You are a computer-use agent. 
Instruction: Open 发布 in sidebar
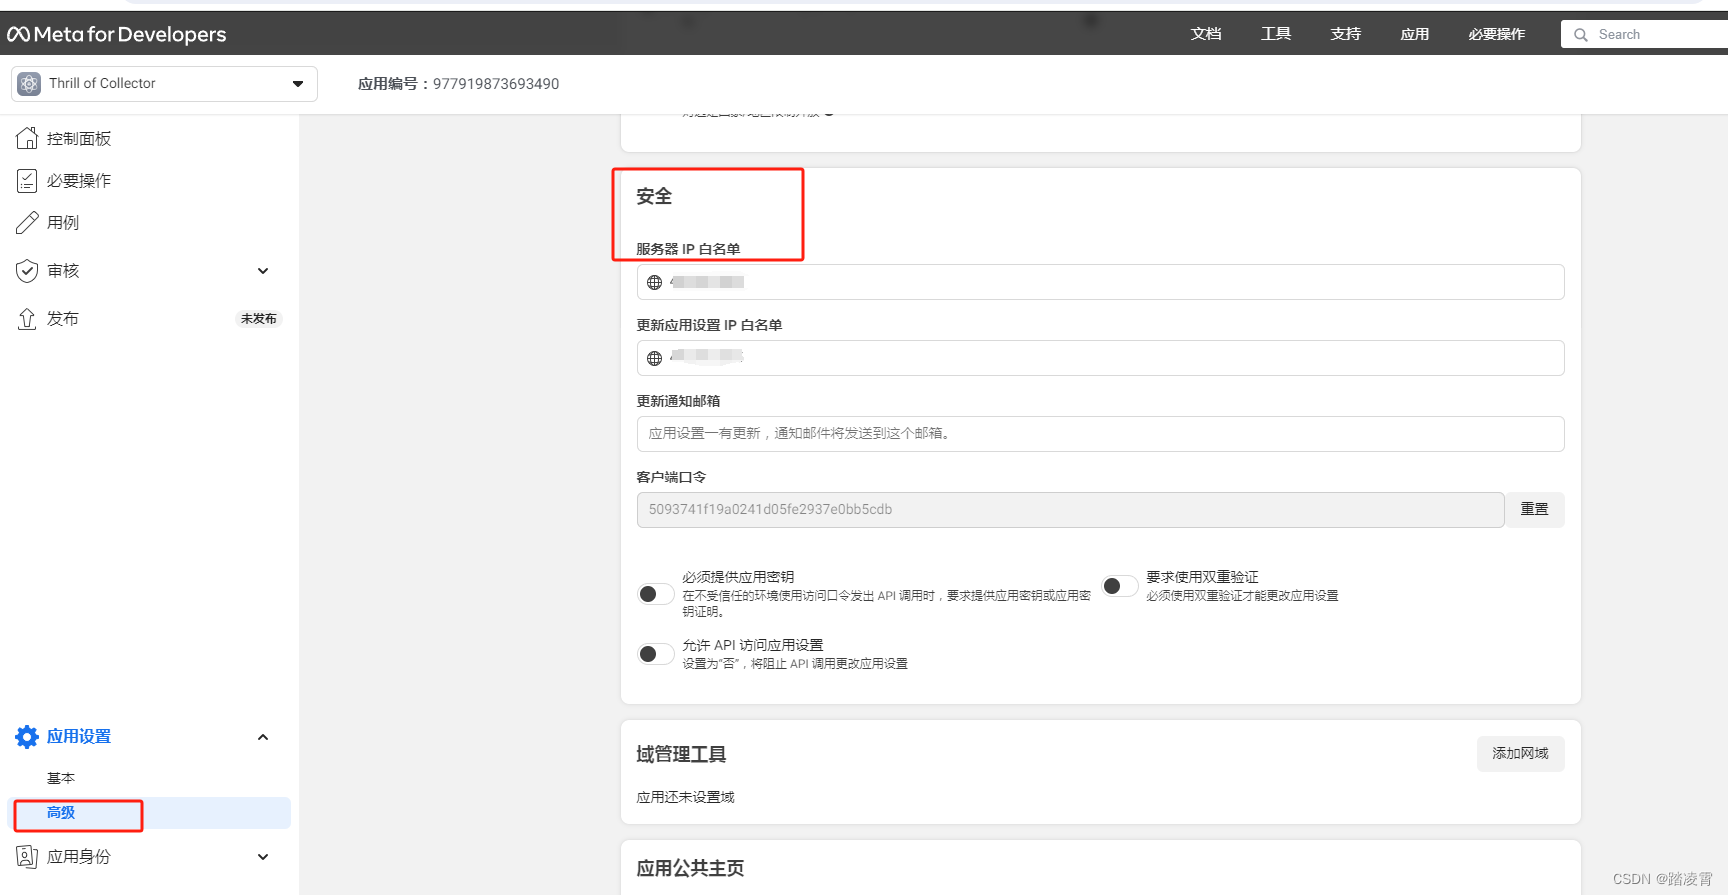click(x=63, y=319)
